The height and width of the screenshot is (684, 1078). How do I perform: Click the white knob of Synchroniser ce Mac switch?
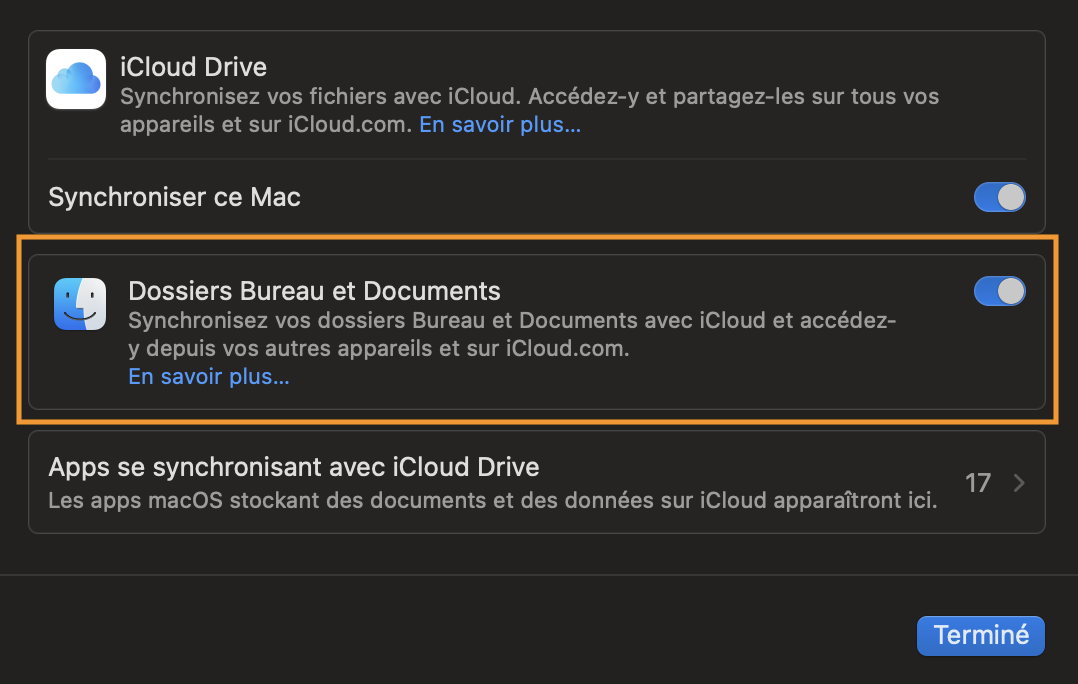click(x=1011, y=197)
